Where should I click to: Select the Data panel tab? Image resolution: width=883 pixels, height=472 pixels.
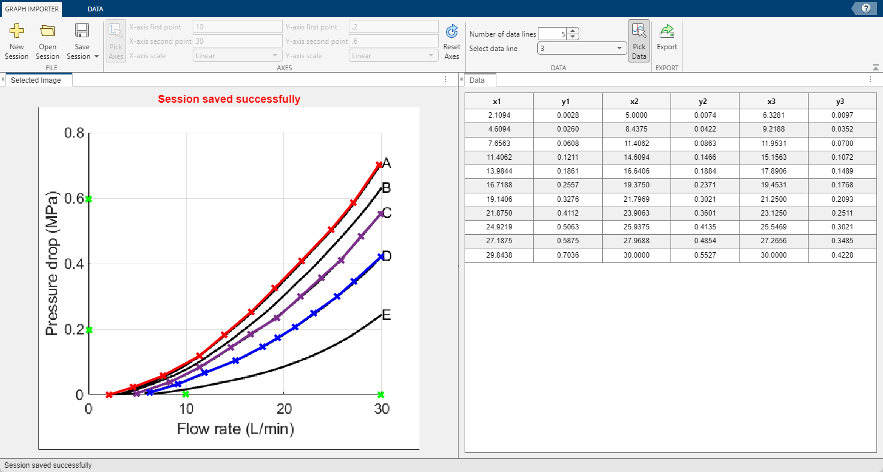[478, 80]
